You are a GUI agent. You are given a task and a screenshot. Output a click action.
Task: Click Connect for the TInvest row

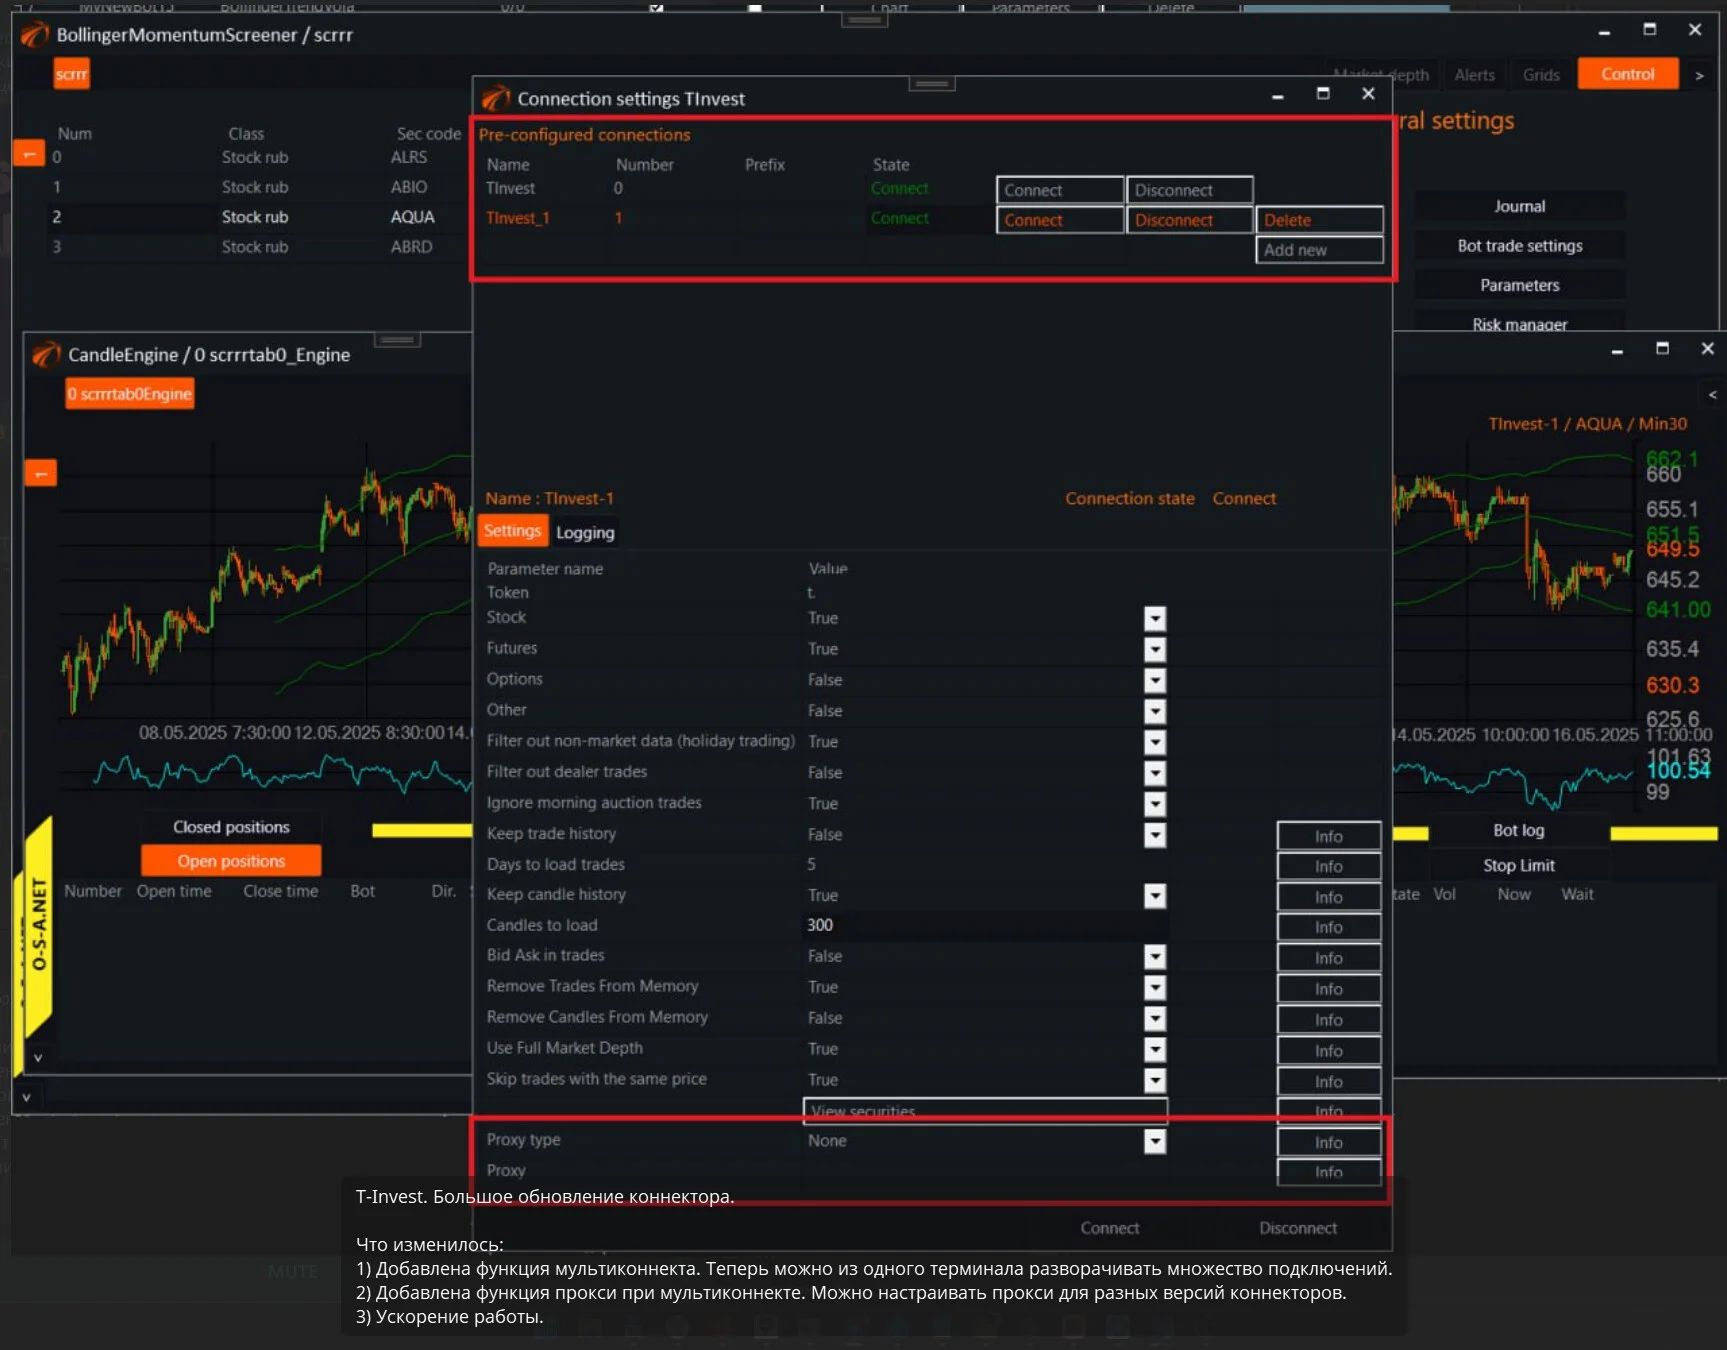pos(1060,190)
